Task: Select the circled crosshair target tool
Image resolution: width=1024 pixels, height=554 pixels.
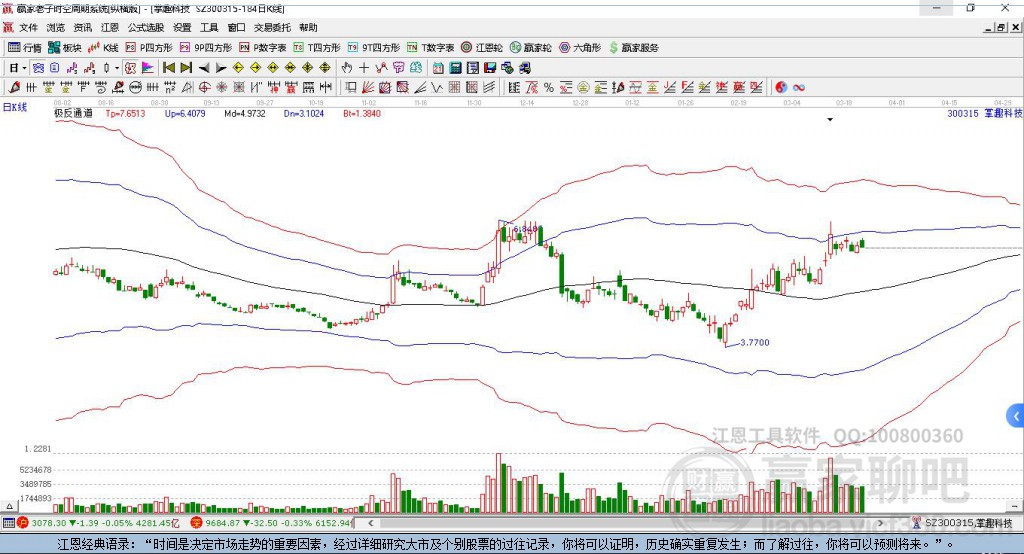Action: tap(204, 88)
